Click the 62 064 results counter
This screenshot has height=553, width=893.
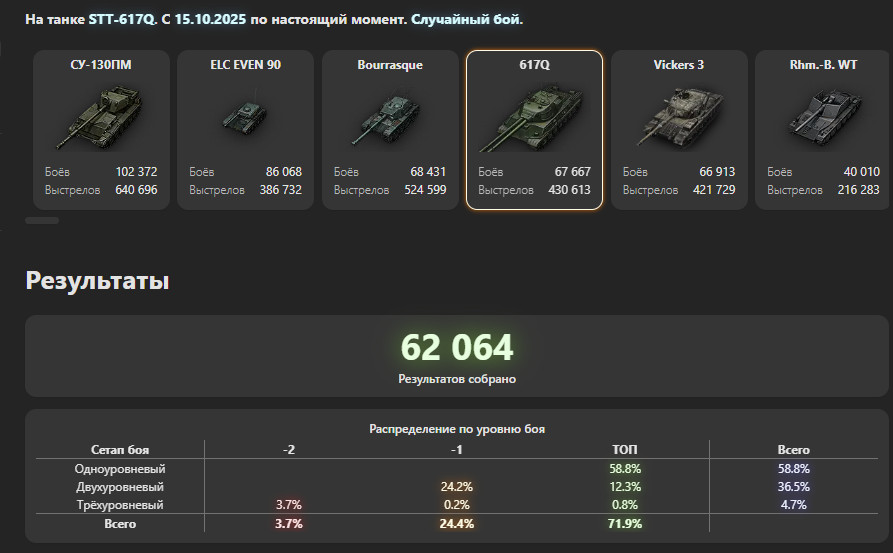pyautogui.click(x=457, y=347)
